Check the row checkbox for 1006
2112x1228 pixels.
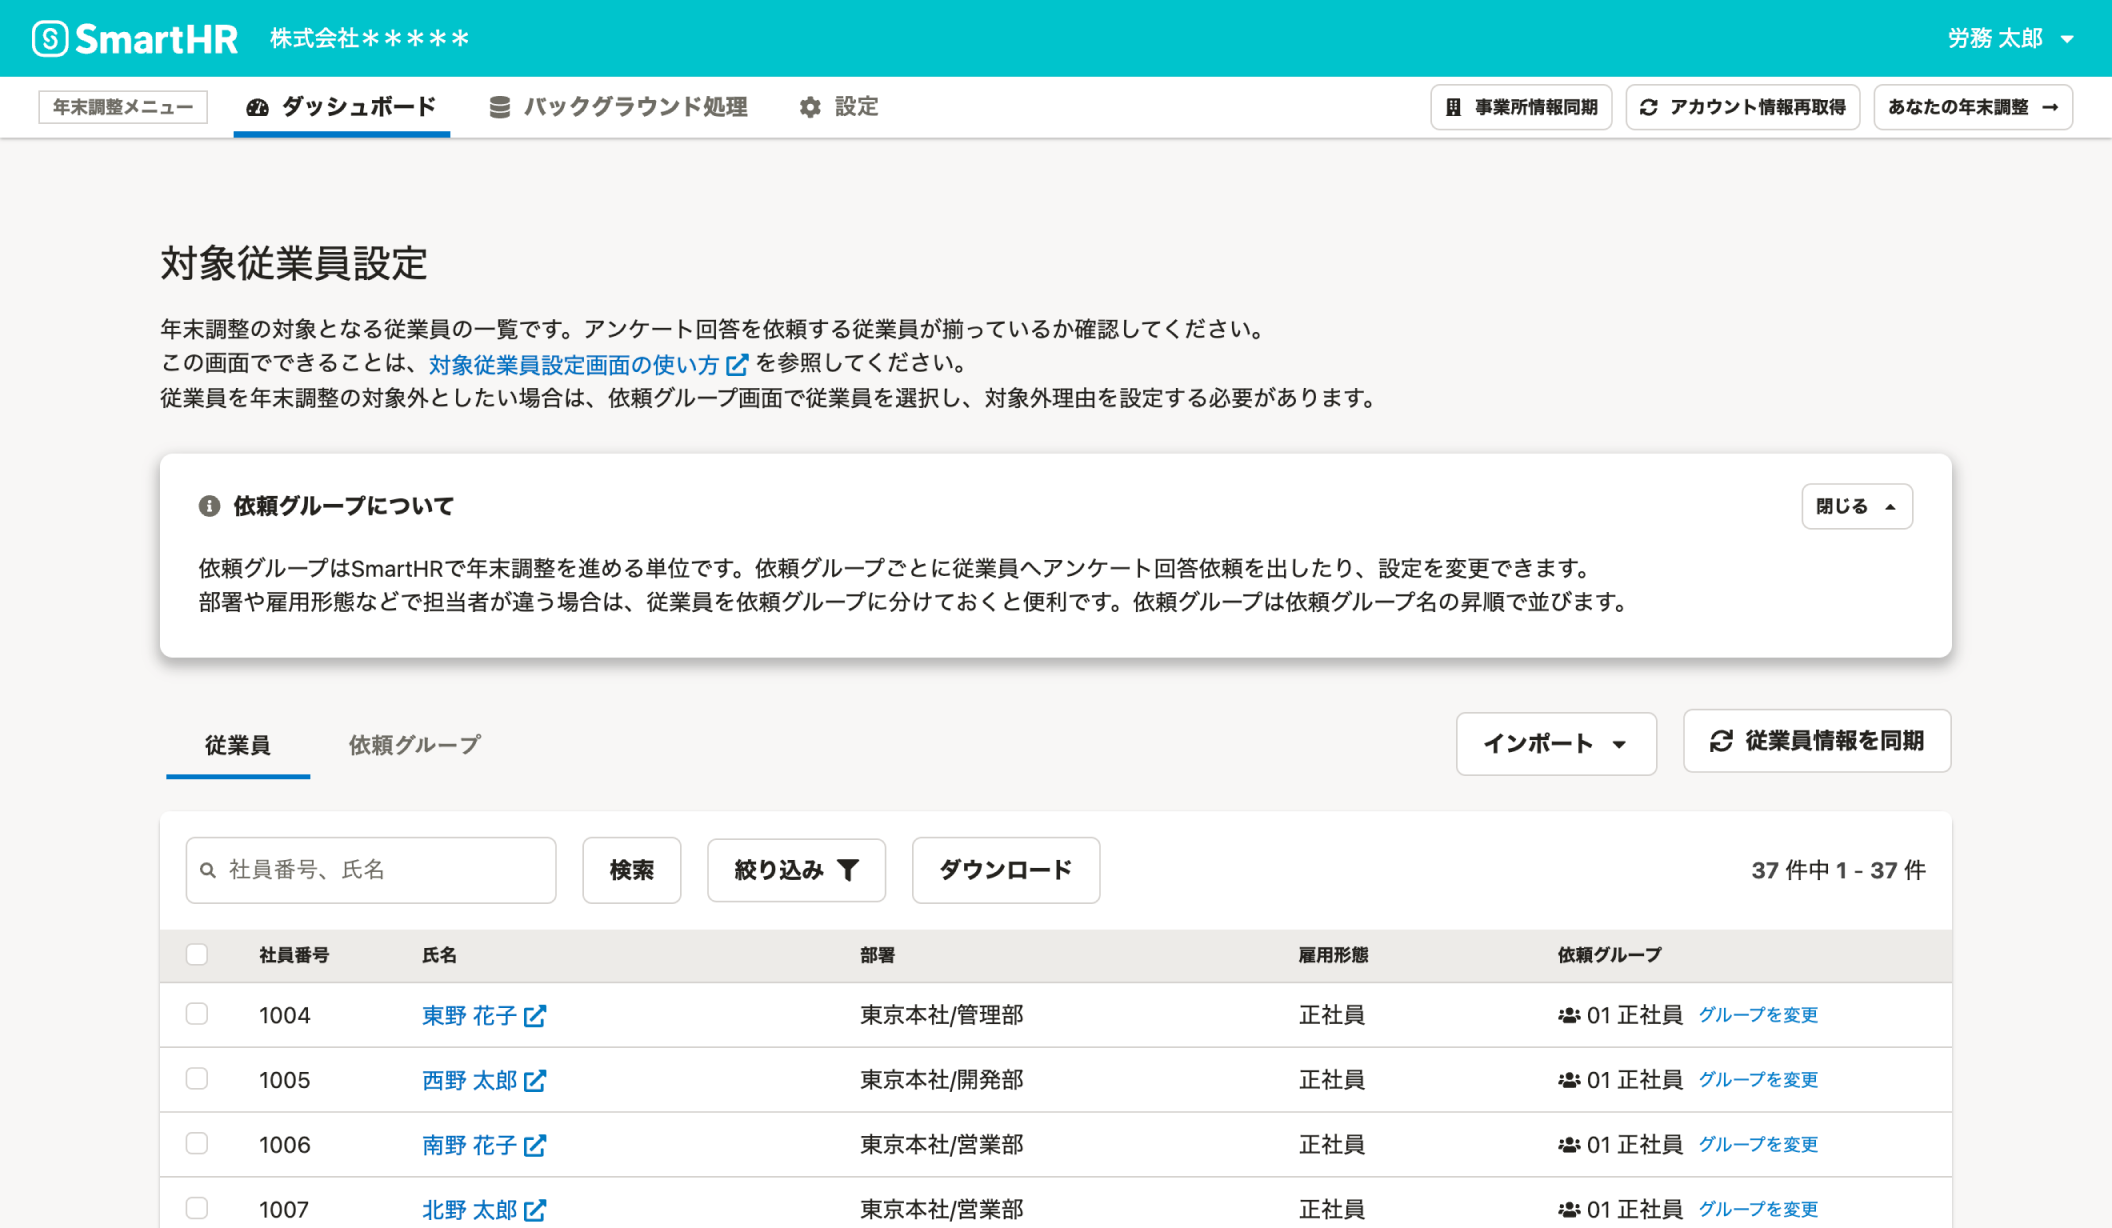click(x=197, y=1143)
